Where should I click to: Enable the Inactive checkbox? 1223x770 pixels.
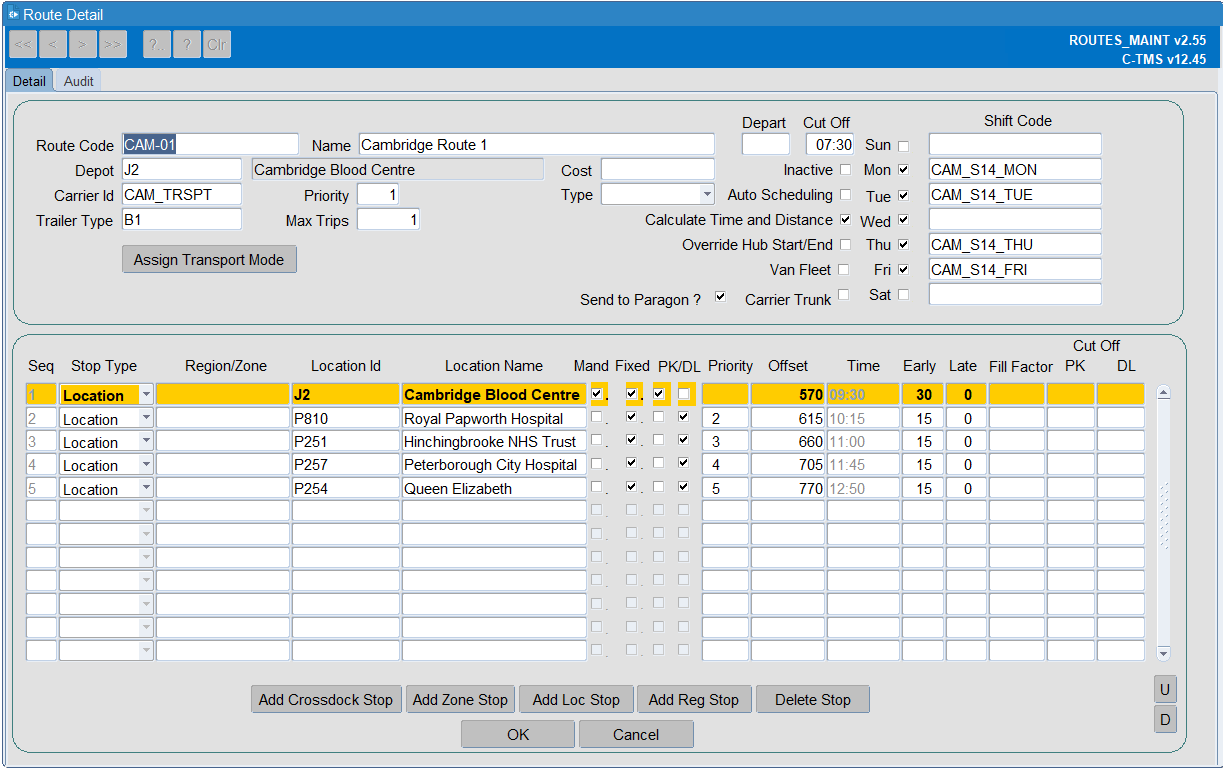click(845, 170)
